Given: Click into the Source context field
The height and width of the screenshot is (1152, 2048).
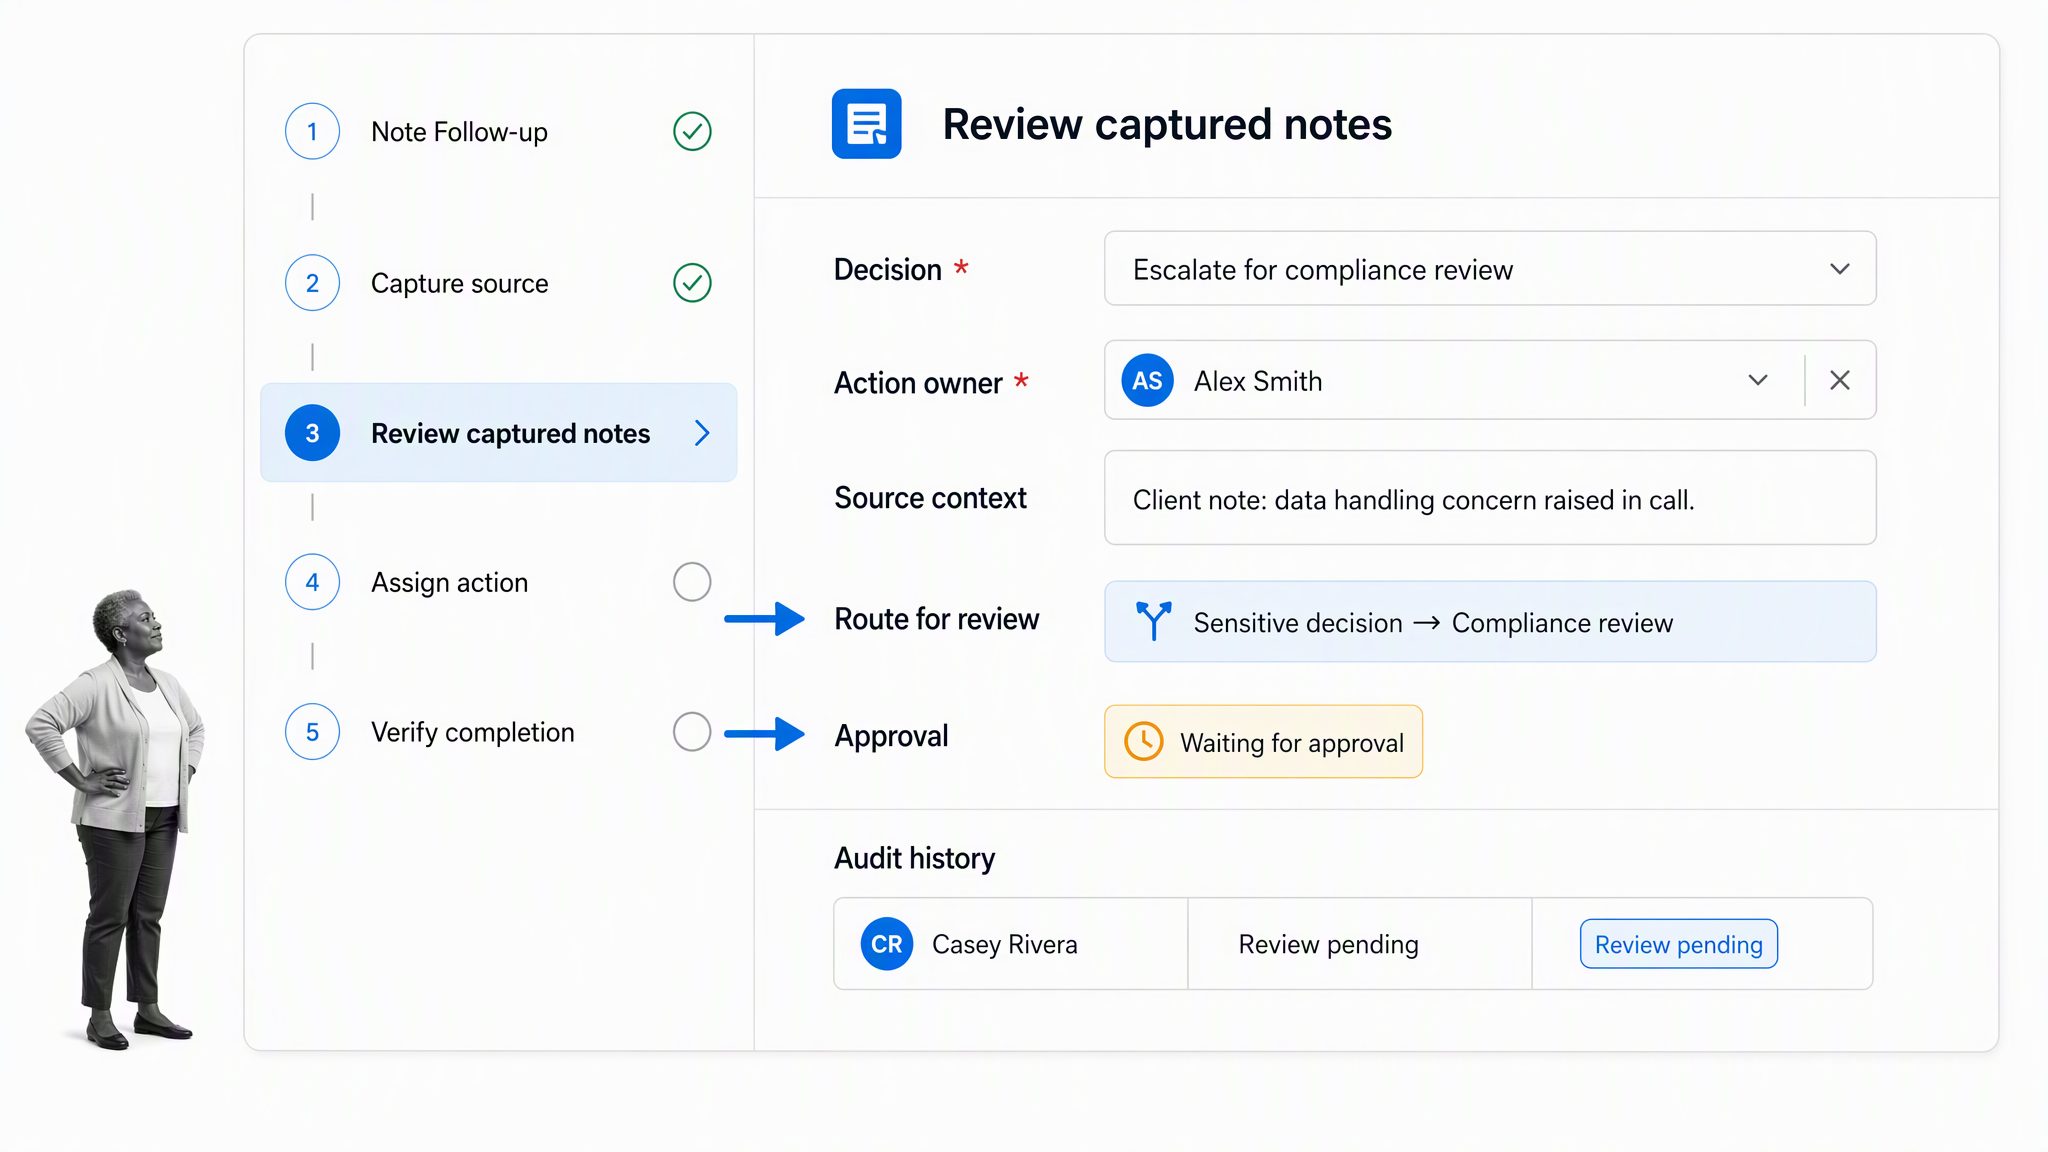Looking at the screenshot, I should pos(1490,498).
